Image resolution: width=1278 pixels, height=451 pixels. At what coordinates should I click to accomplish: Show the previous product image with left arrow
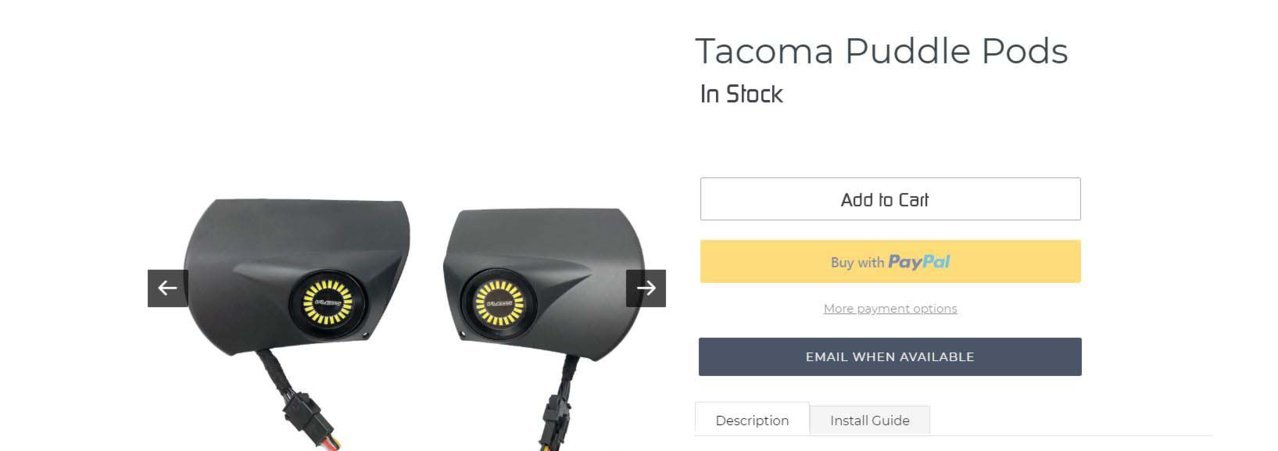coord(168,288)
